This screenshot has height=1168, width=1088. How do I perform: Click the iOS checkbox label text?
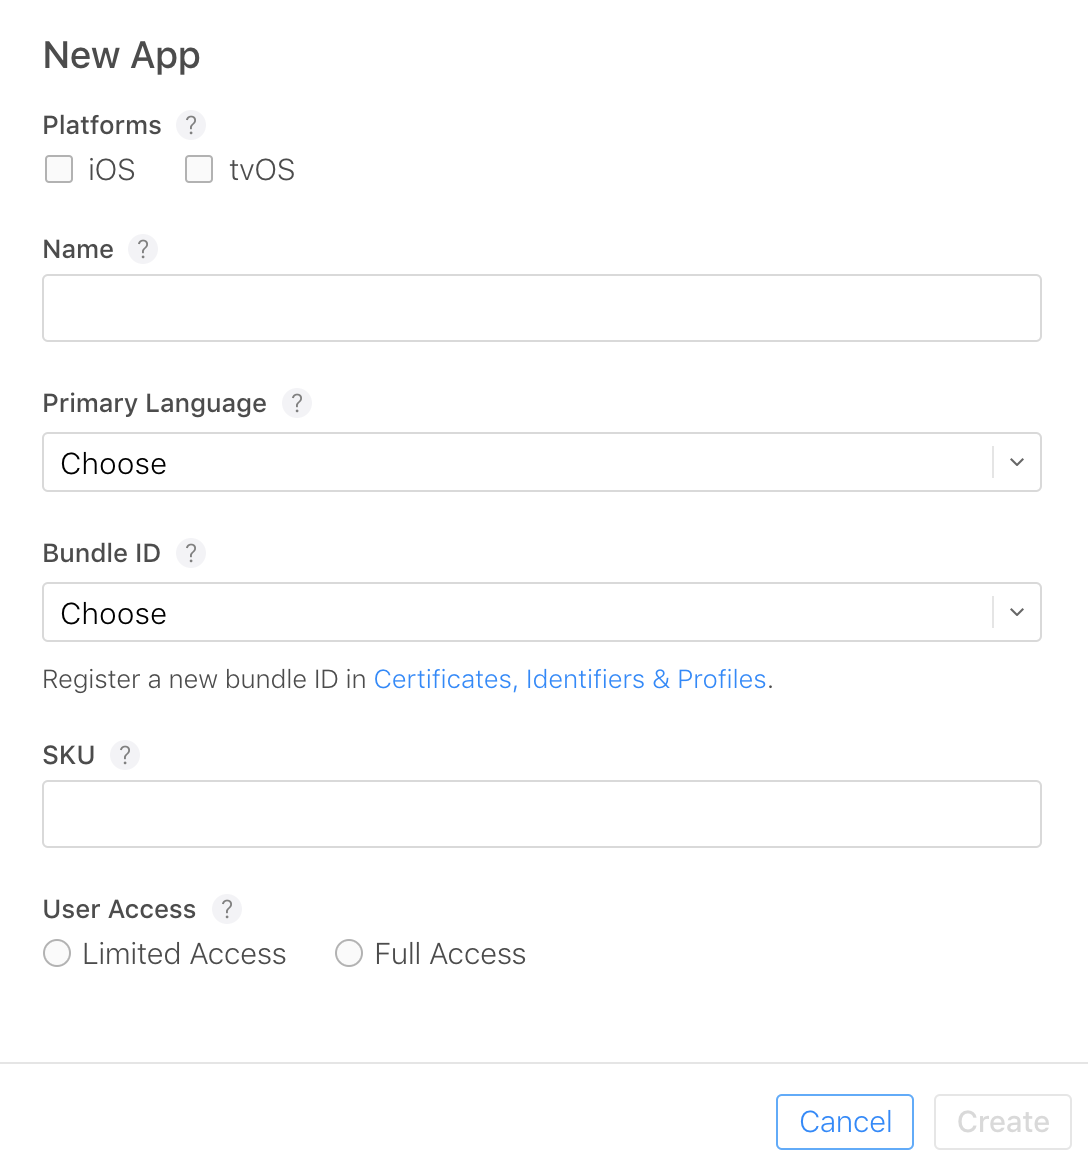[111, 170]
